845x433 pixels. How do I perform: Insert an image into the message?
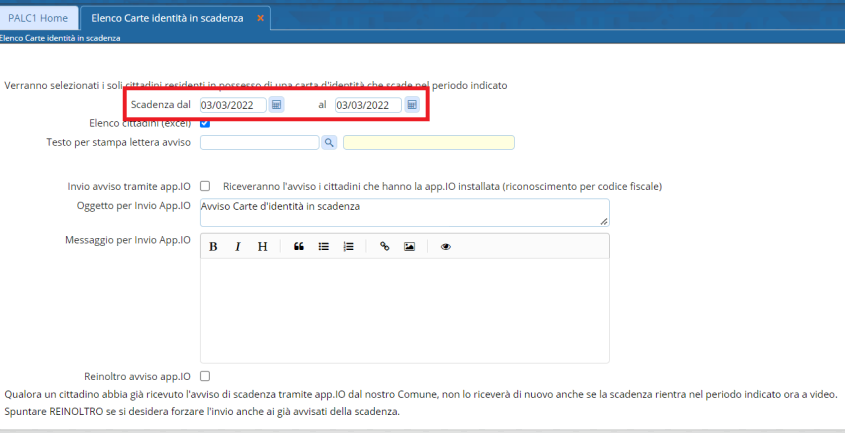(x=409, y=246)
